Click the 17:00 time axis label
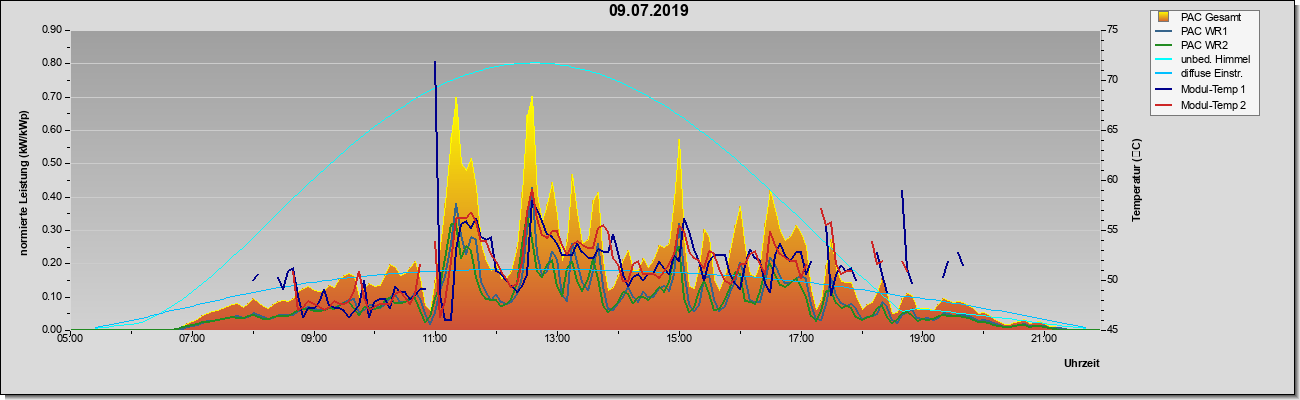Image resolution: width=1300 pixels, height=400 pixels. click(x=800, y=340)
